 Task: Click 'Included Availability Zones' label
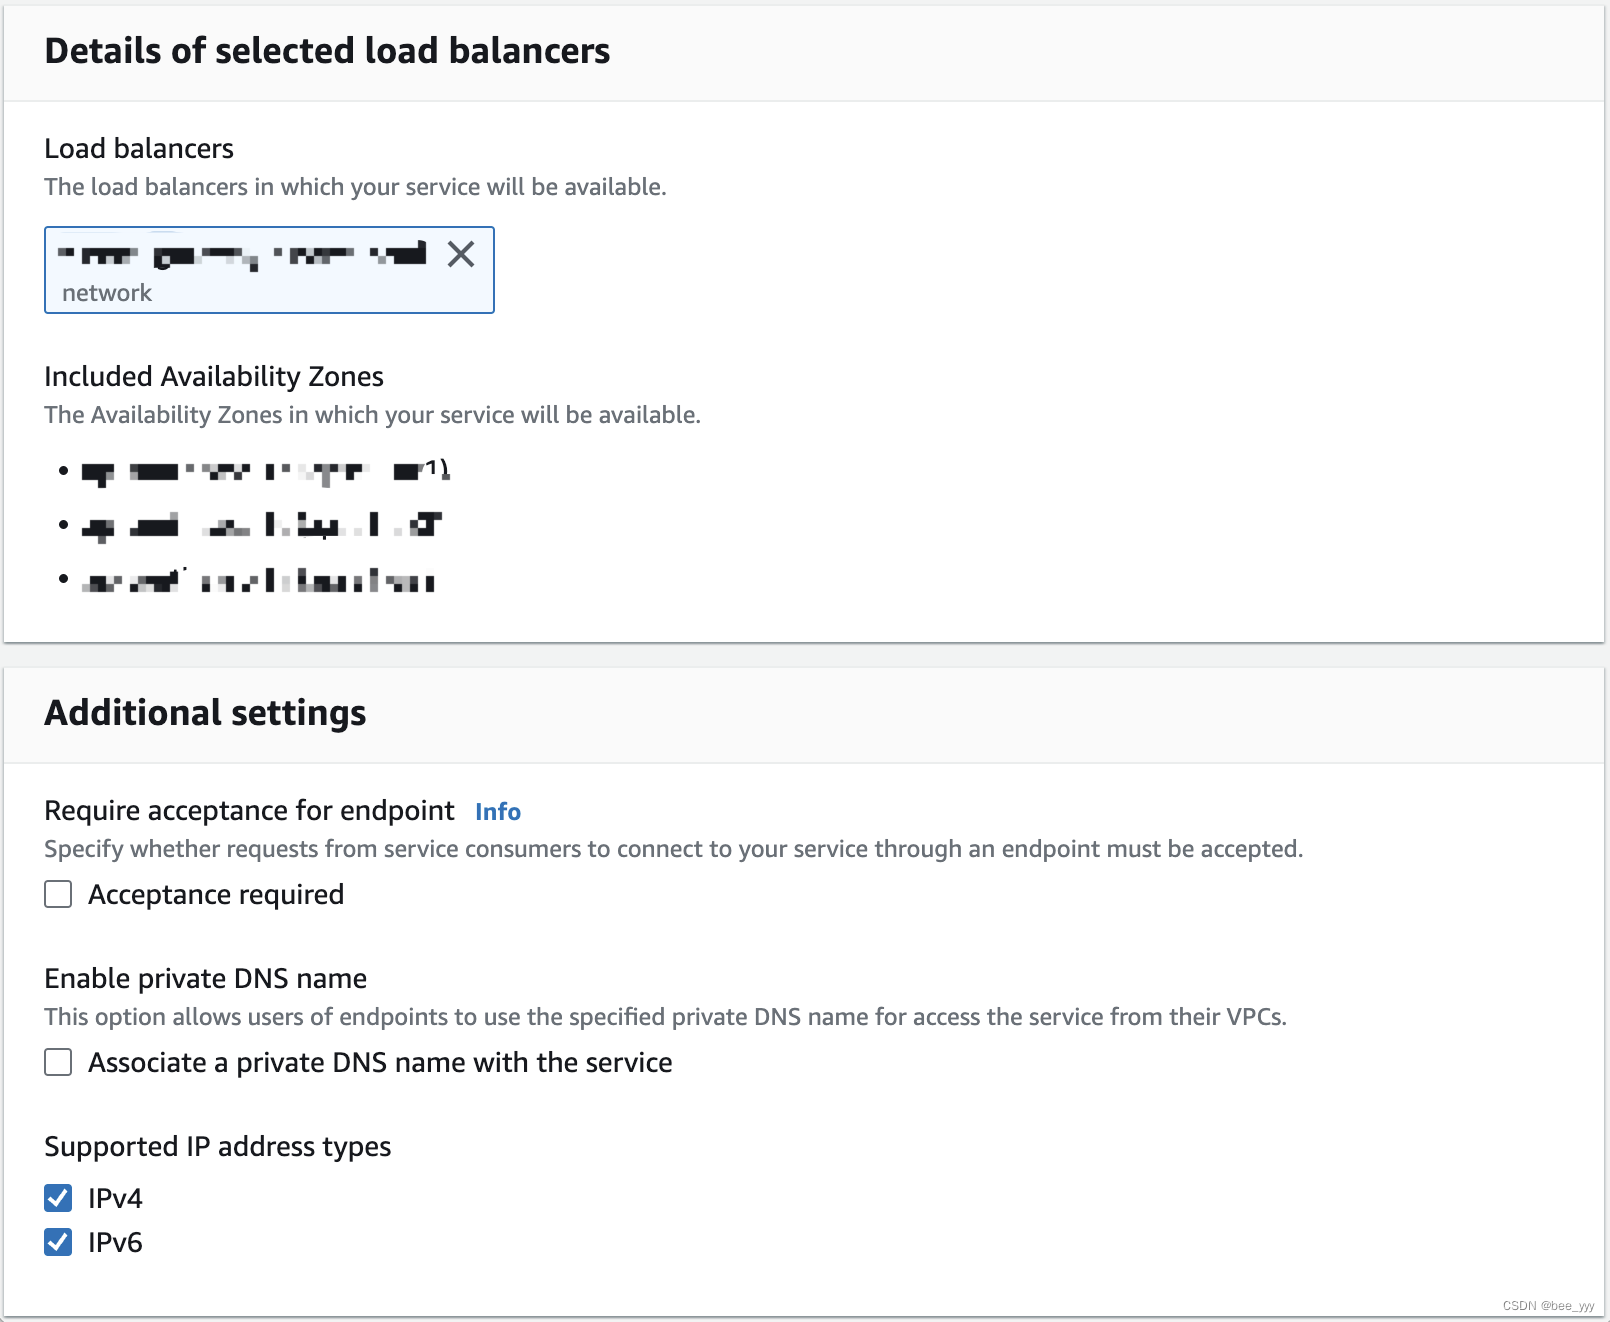214,376
